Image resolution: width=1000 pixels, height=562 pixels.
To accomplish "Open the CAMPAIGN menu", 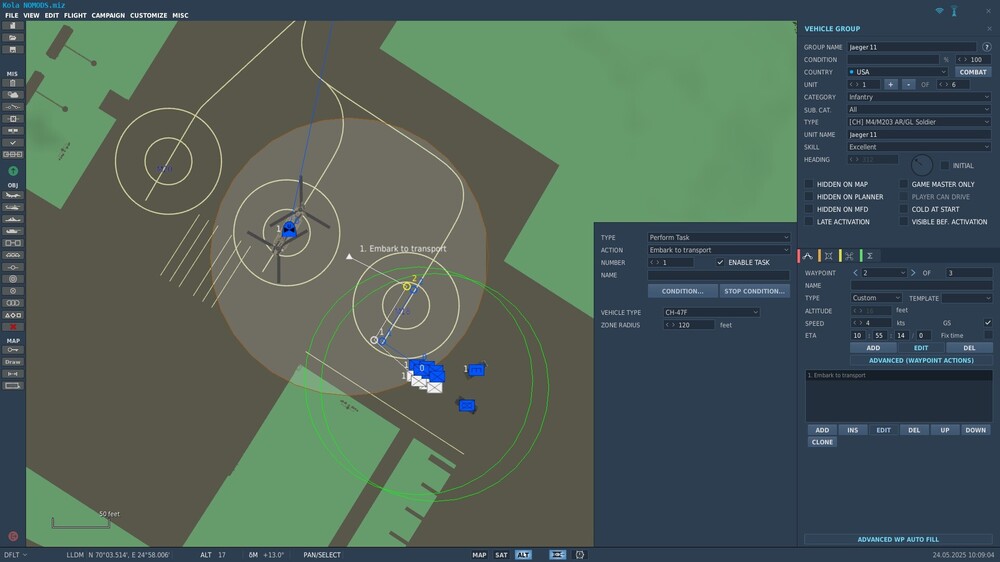I will (108, 15).
